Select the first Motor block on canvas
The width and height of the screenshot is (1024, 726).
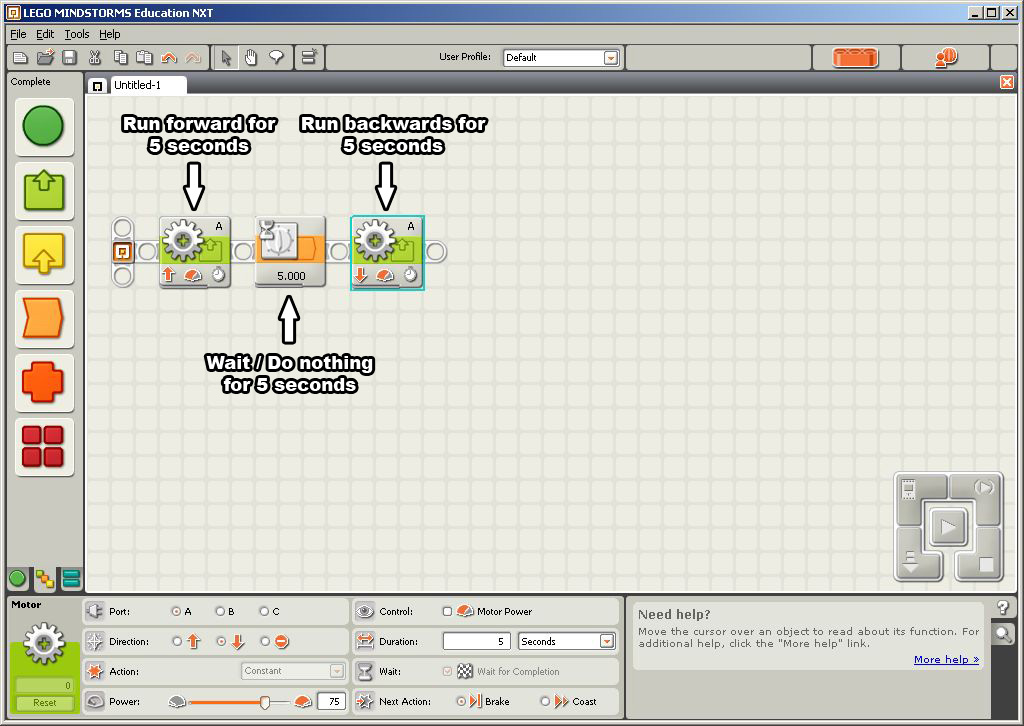tap(194, 252)
